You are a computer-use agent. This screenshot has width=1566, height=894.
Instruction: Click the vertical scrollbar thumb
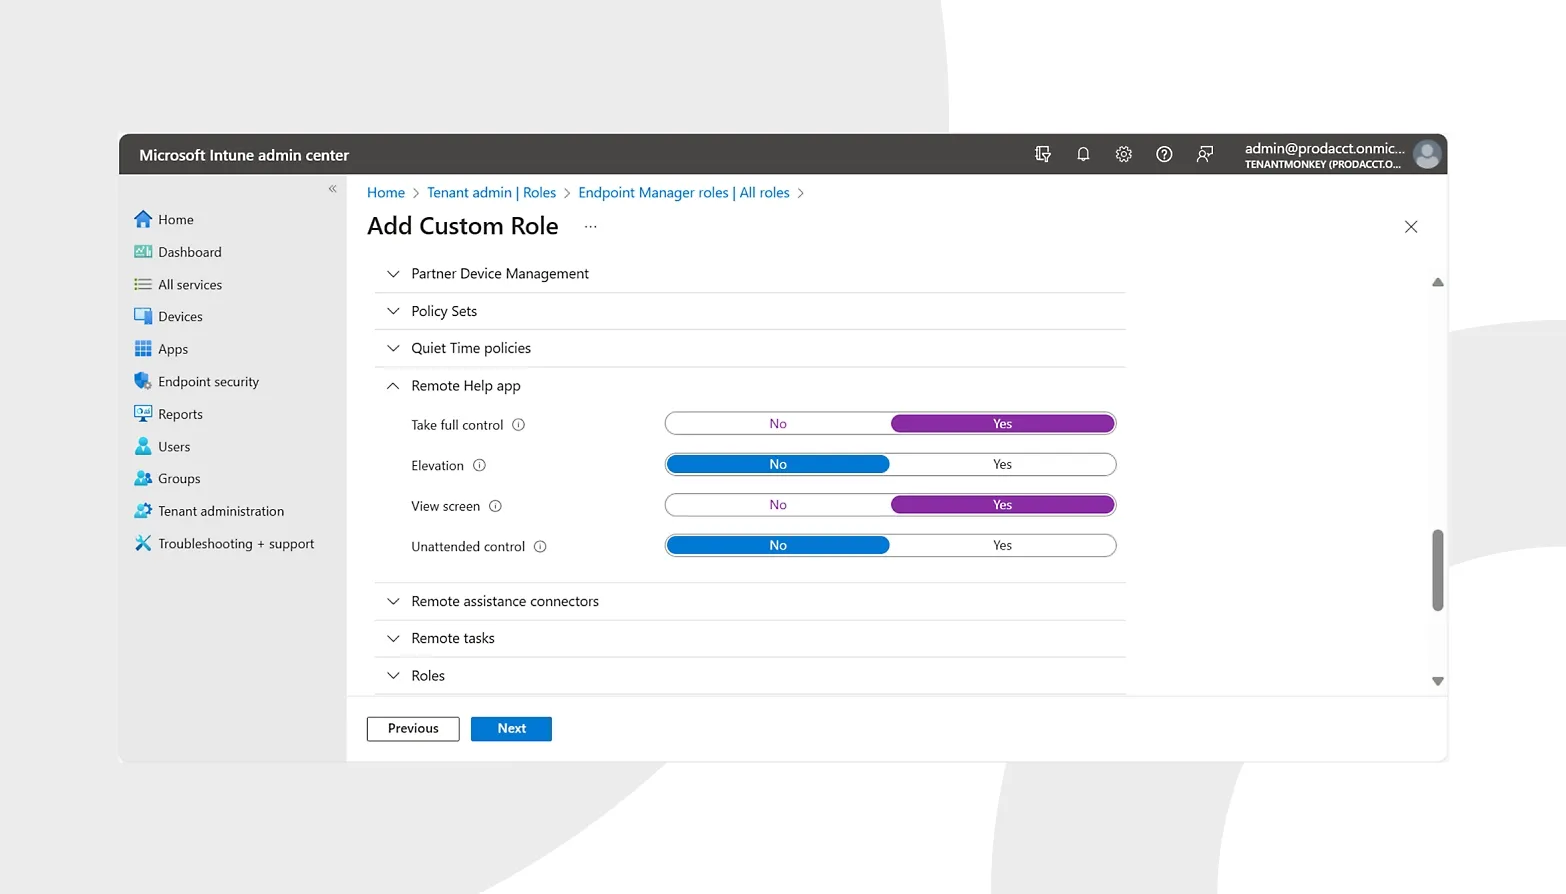(x=1437, y=570)
